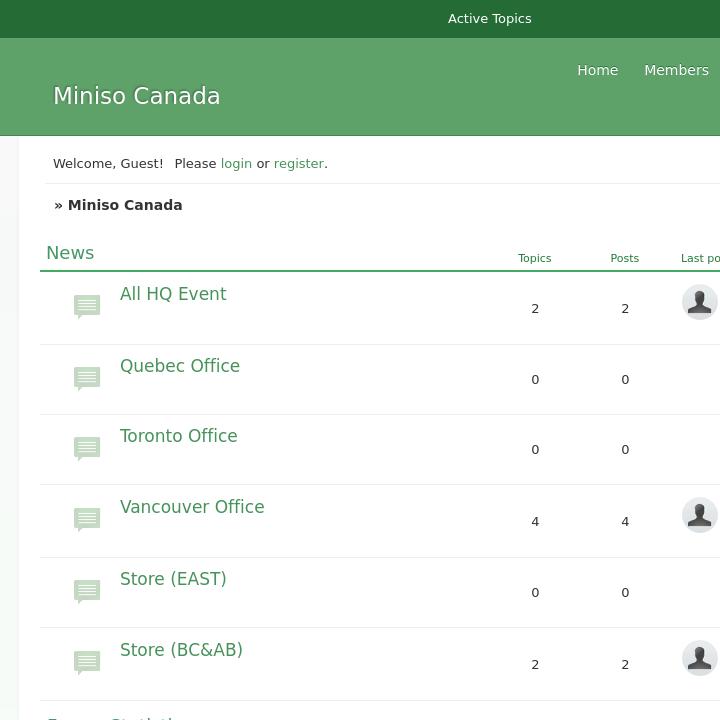Go to the Home navigation item
This screenshot has height=720, width=720.
click(x=597, y=70)
